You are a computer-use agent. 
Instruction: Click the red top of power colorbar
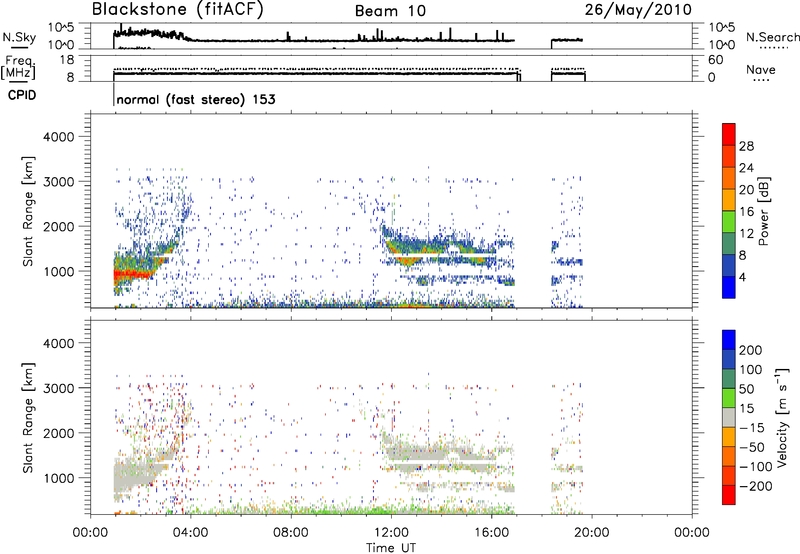pyautogui.click(x=729, y=134)
